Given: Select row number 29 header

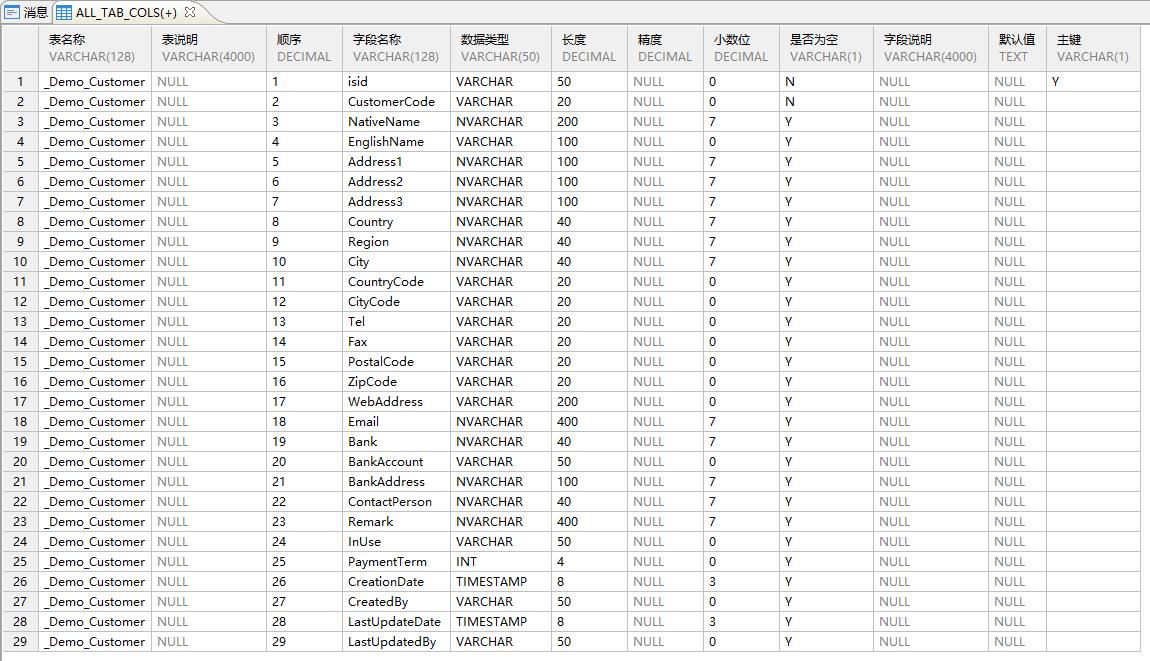Looking at the screenshot, I should 20,642.
